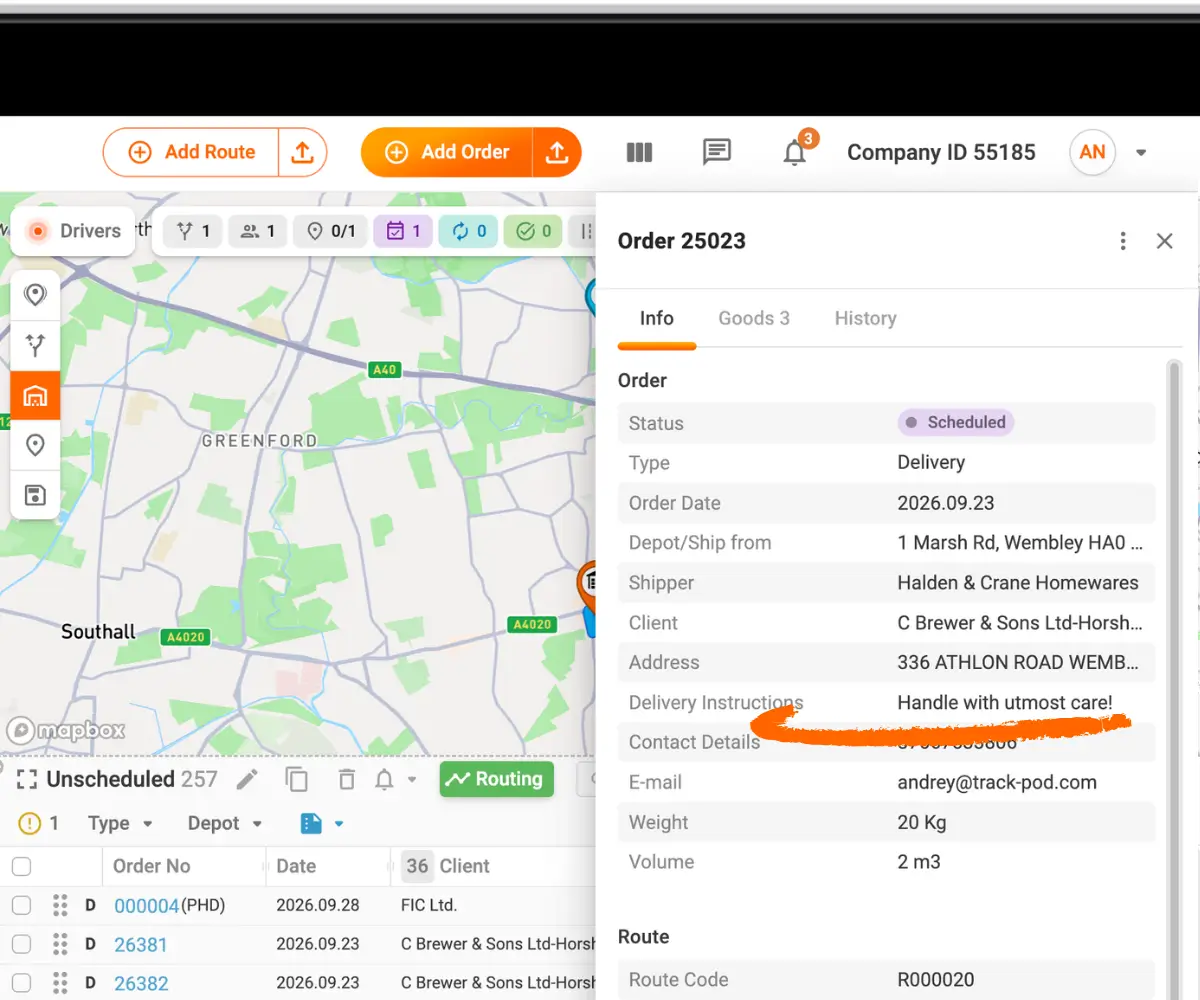The image size is (1200, 1000).
Task: Click the save disk icon on map toolbar
Action: coord(35,495)
